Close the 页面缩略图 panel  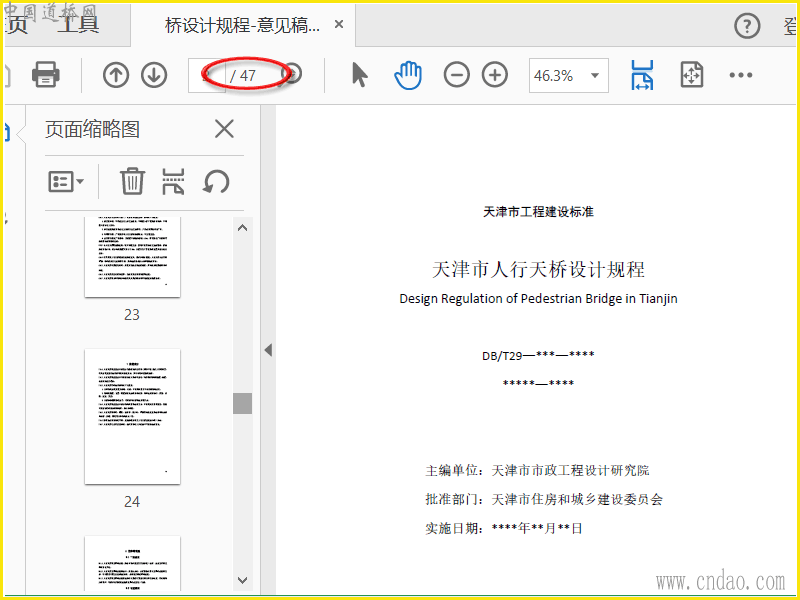(224, 129)
